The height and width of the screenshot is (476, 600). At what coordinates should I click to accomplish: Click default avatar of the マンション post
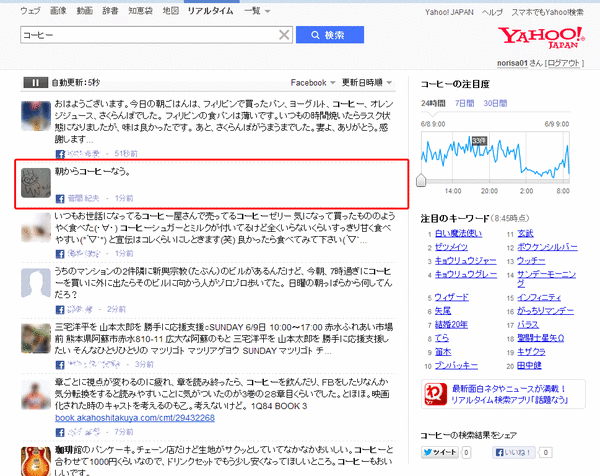tap(36, 283)
